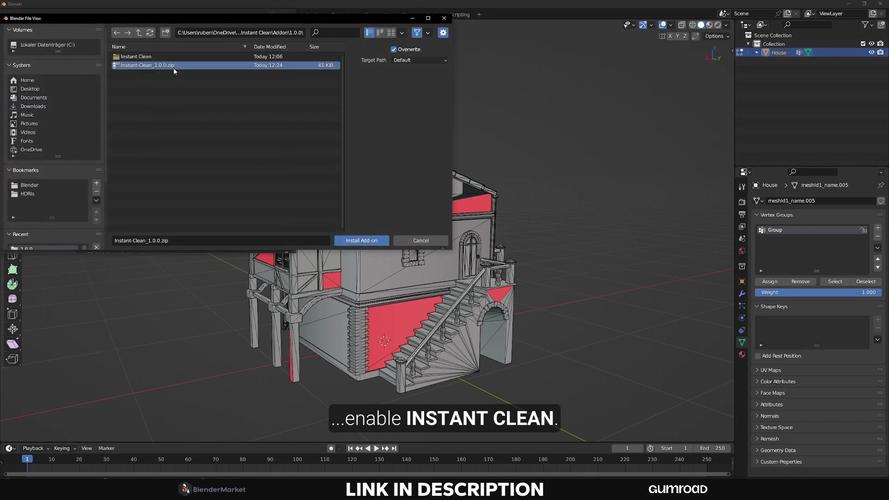The image size is (889, 500).
Task: Click vertex group Deselect button
Action: [x=866, y=281]
